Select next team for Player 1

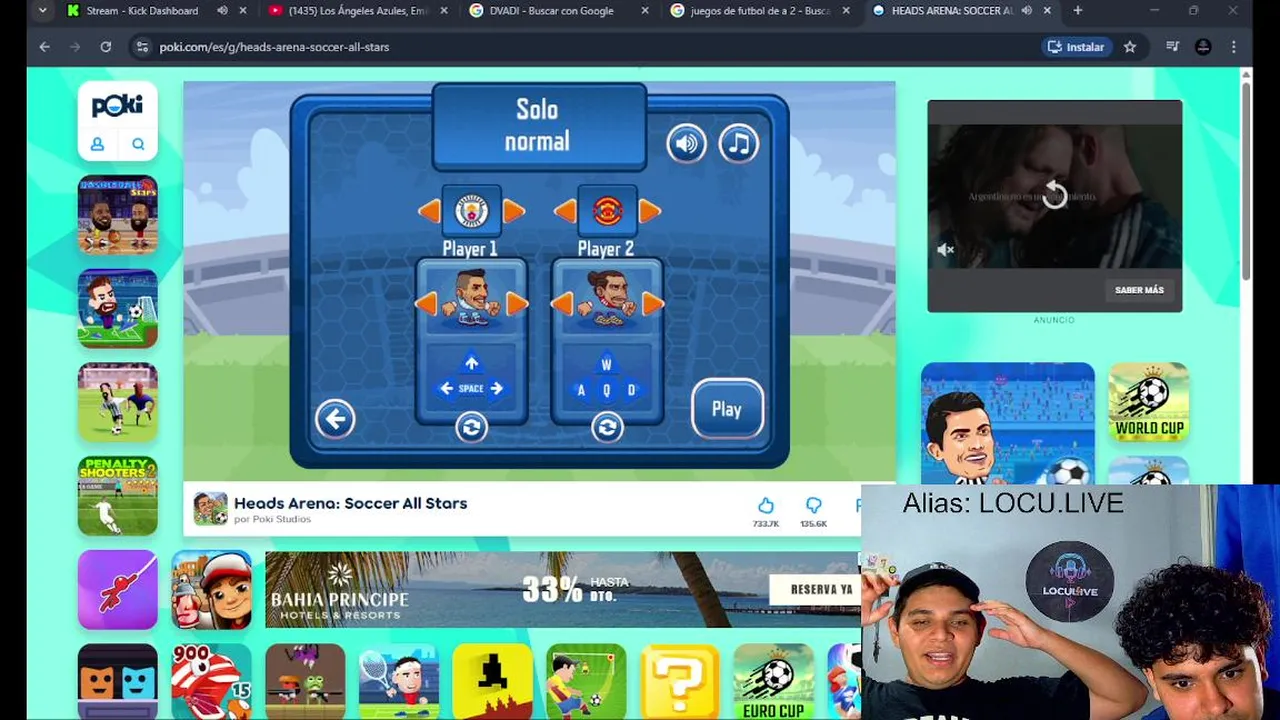click(514, 211)
